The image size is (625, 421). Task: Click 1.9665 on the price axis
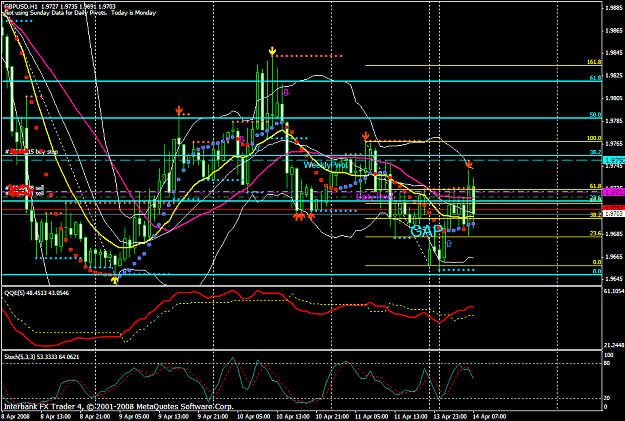click(614, 256)
